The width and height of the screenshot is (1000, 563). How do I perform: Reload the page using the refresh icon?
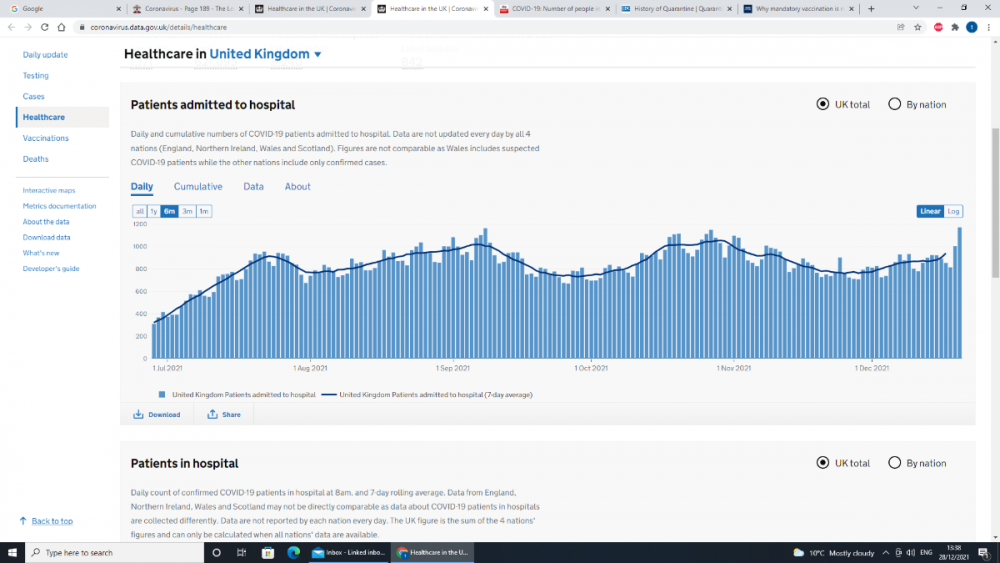tap(45, 27)
